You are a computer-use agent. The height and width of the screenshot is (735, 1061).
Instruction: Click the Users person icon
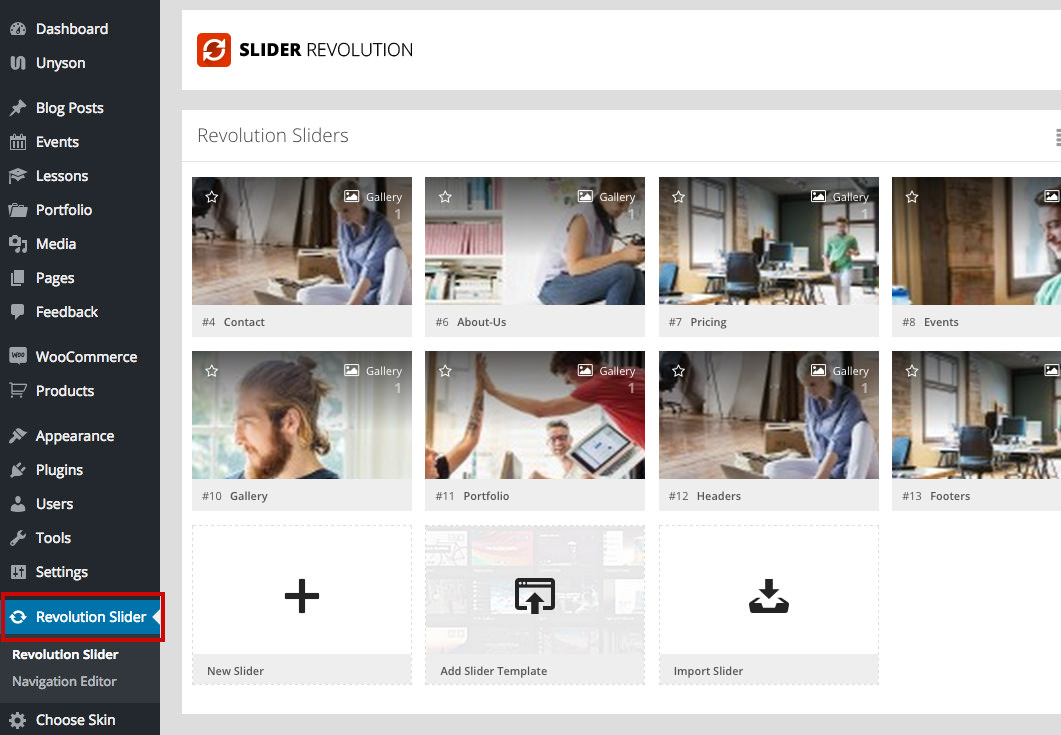[x=18, y=504]
